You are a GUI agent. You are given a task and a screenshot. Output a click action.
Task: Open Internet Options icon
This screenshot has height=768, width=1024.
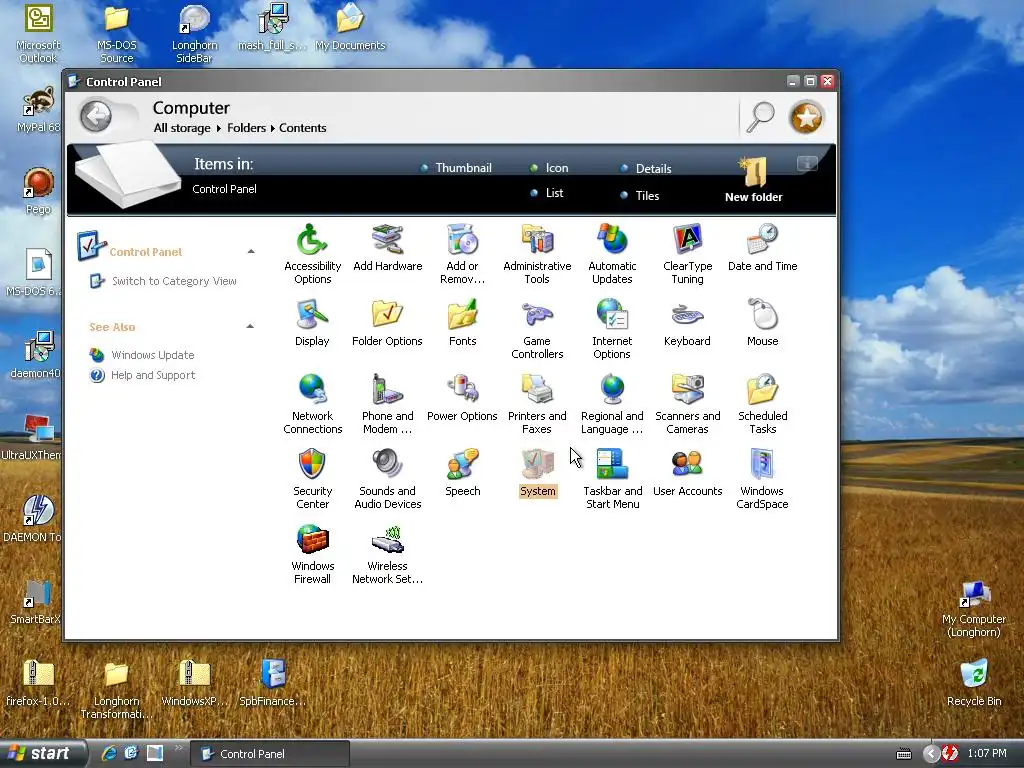pyautogui.click(x=612, y=329)
